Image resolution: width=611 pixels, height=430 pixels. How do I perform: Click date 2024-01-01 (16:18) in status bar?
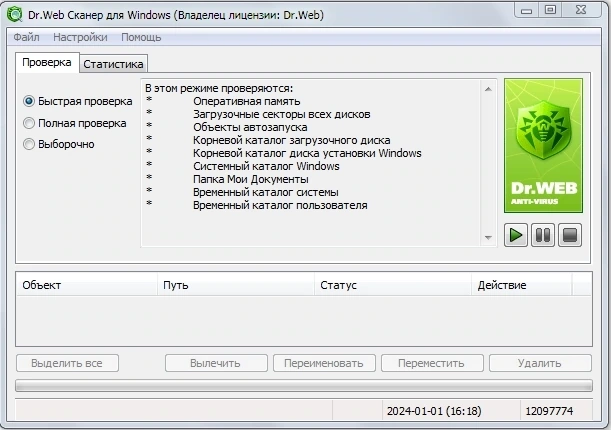click(434, 411)
